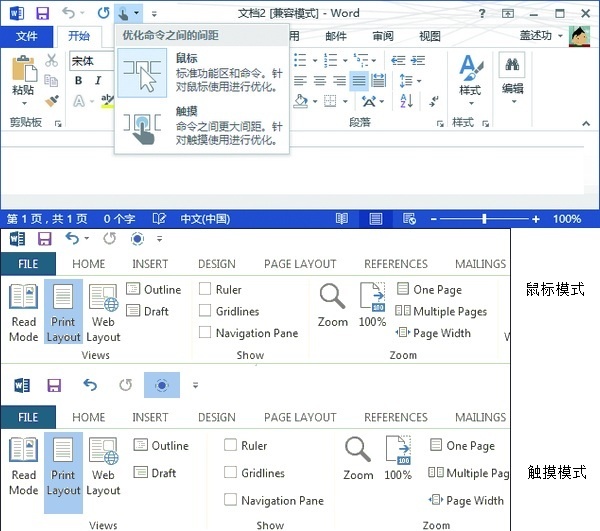Click zoom out minus in the status bar
600x531 pixels.
click(x=434, y=219)
